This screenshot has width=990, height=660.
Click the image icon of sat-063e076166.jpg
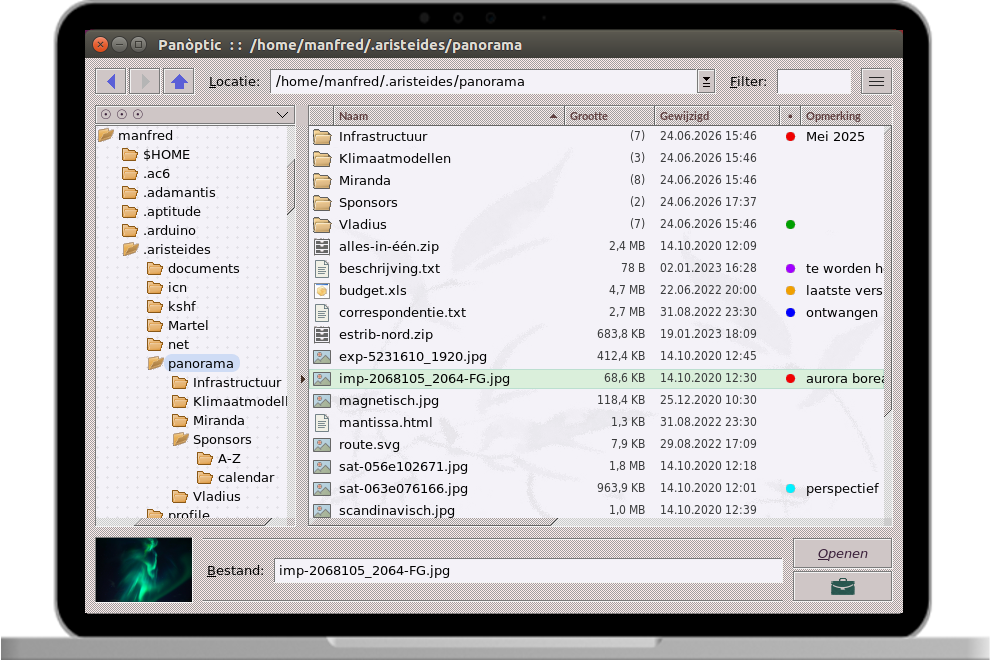pos(322,488)
